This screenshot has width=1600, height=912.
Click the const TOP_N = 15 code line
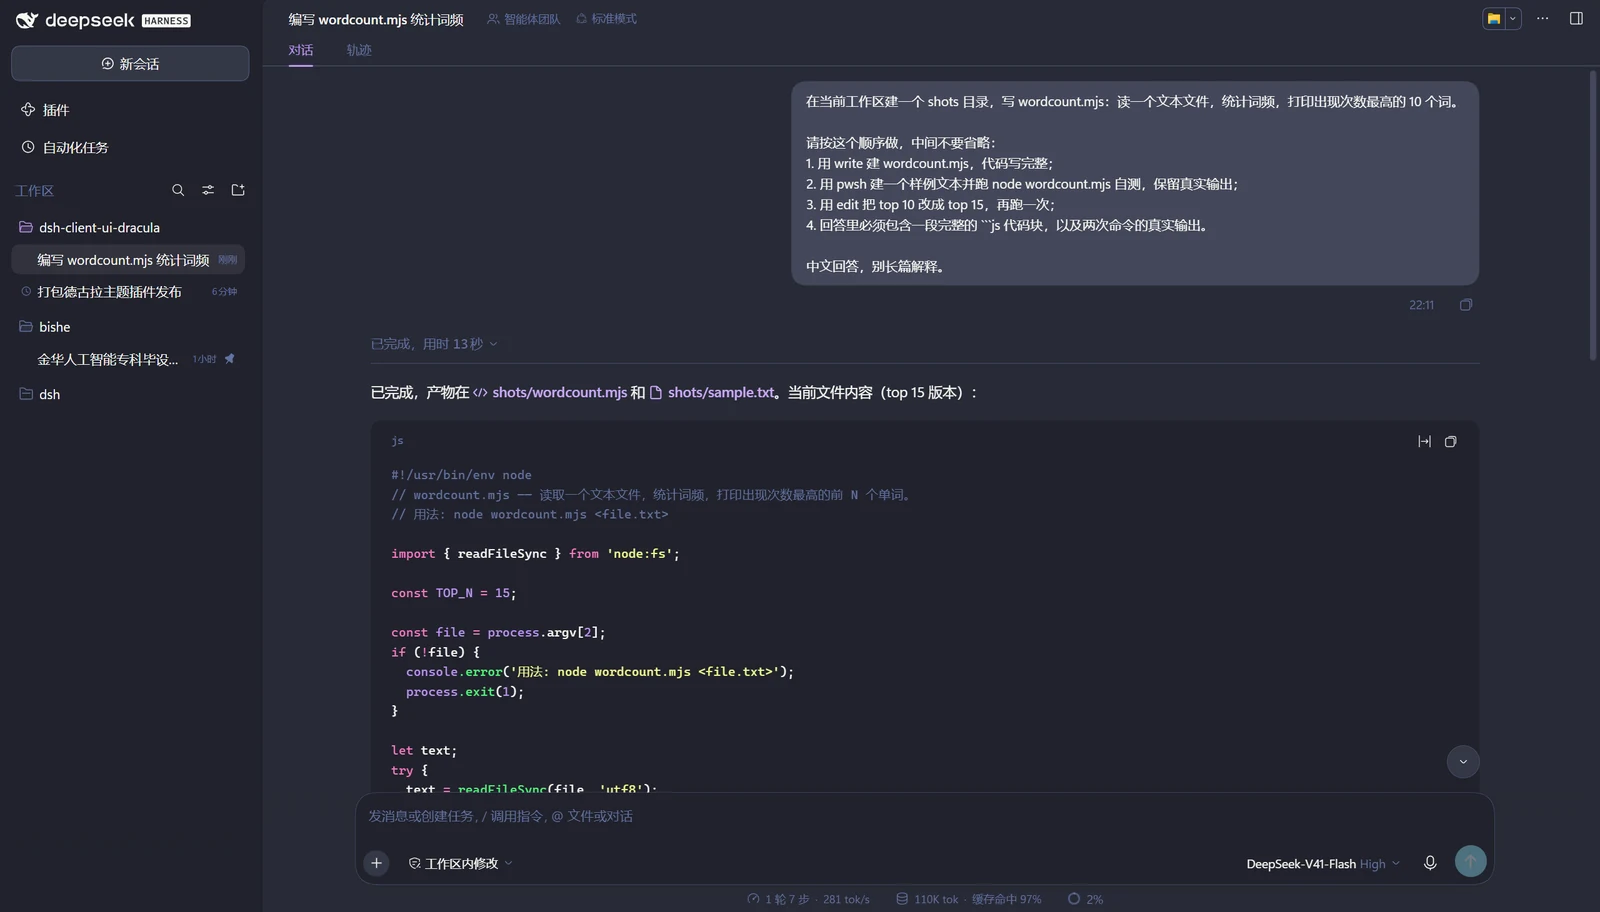click(454, 593)
